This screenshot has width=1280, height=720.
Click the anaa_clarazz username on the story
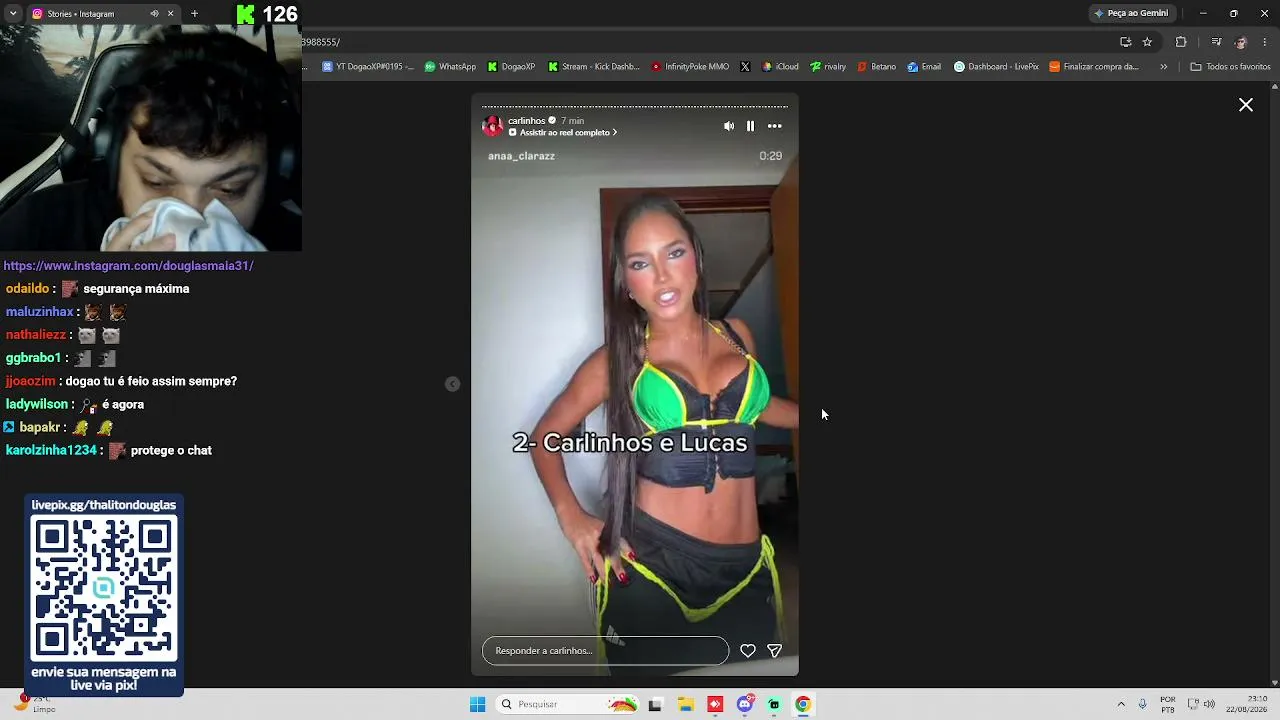point(521,156)
